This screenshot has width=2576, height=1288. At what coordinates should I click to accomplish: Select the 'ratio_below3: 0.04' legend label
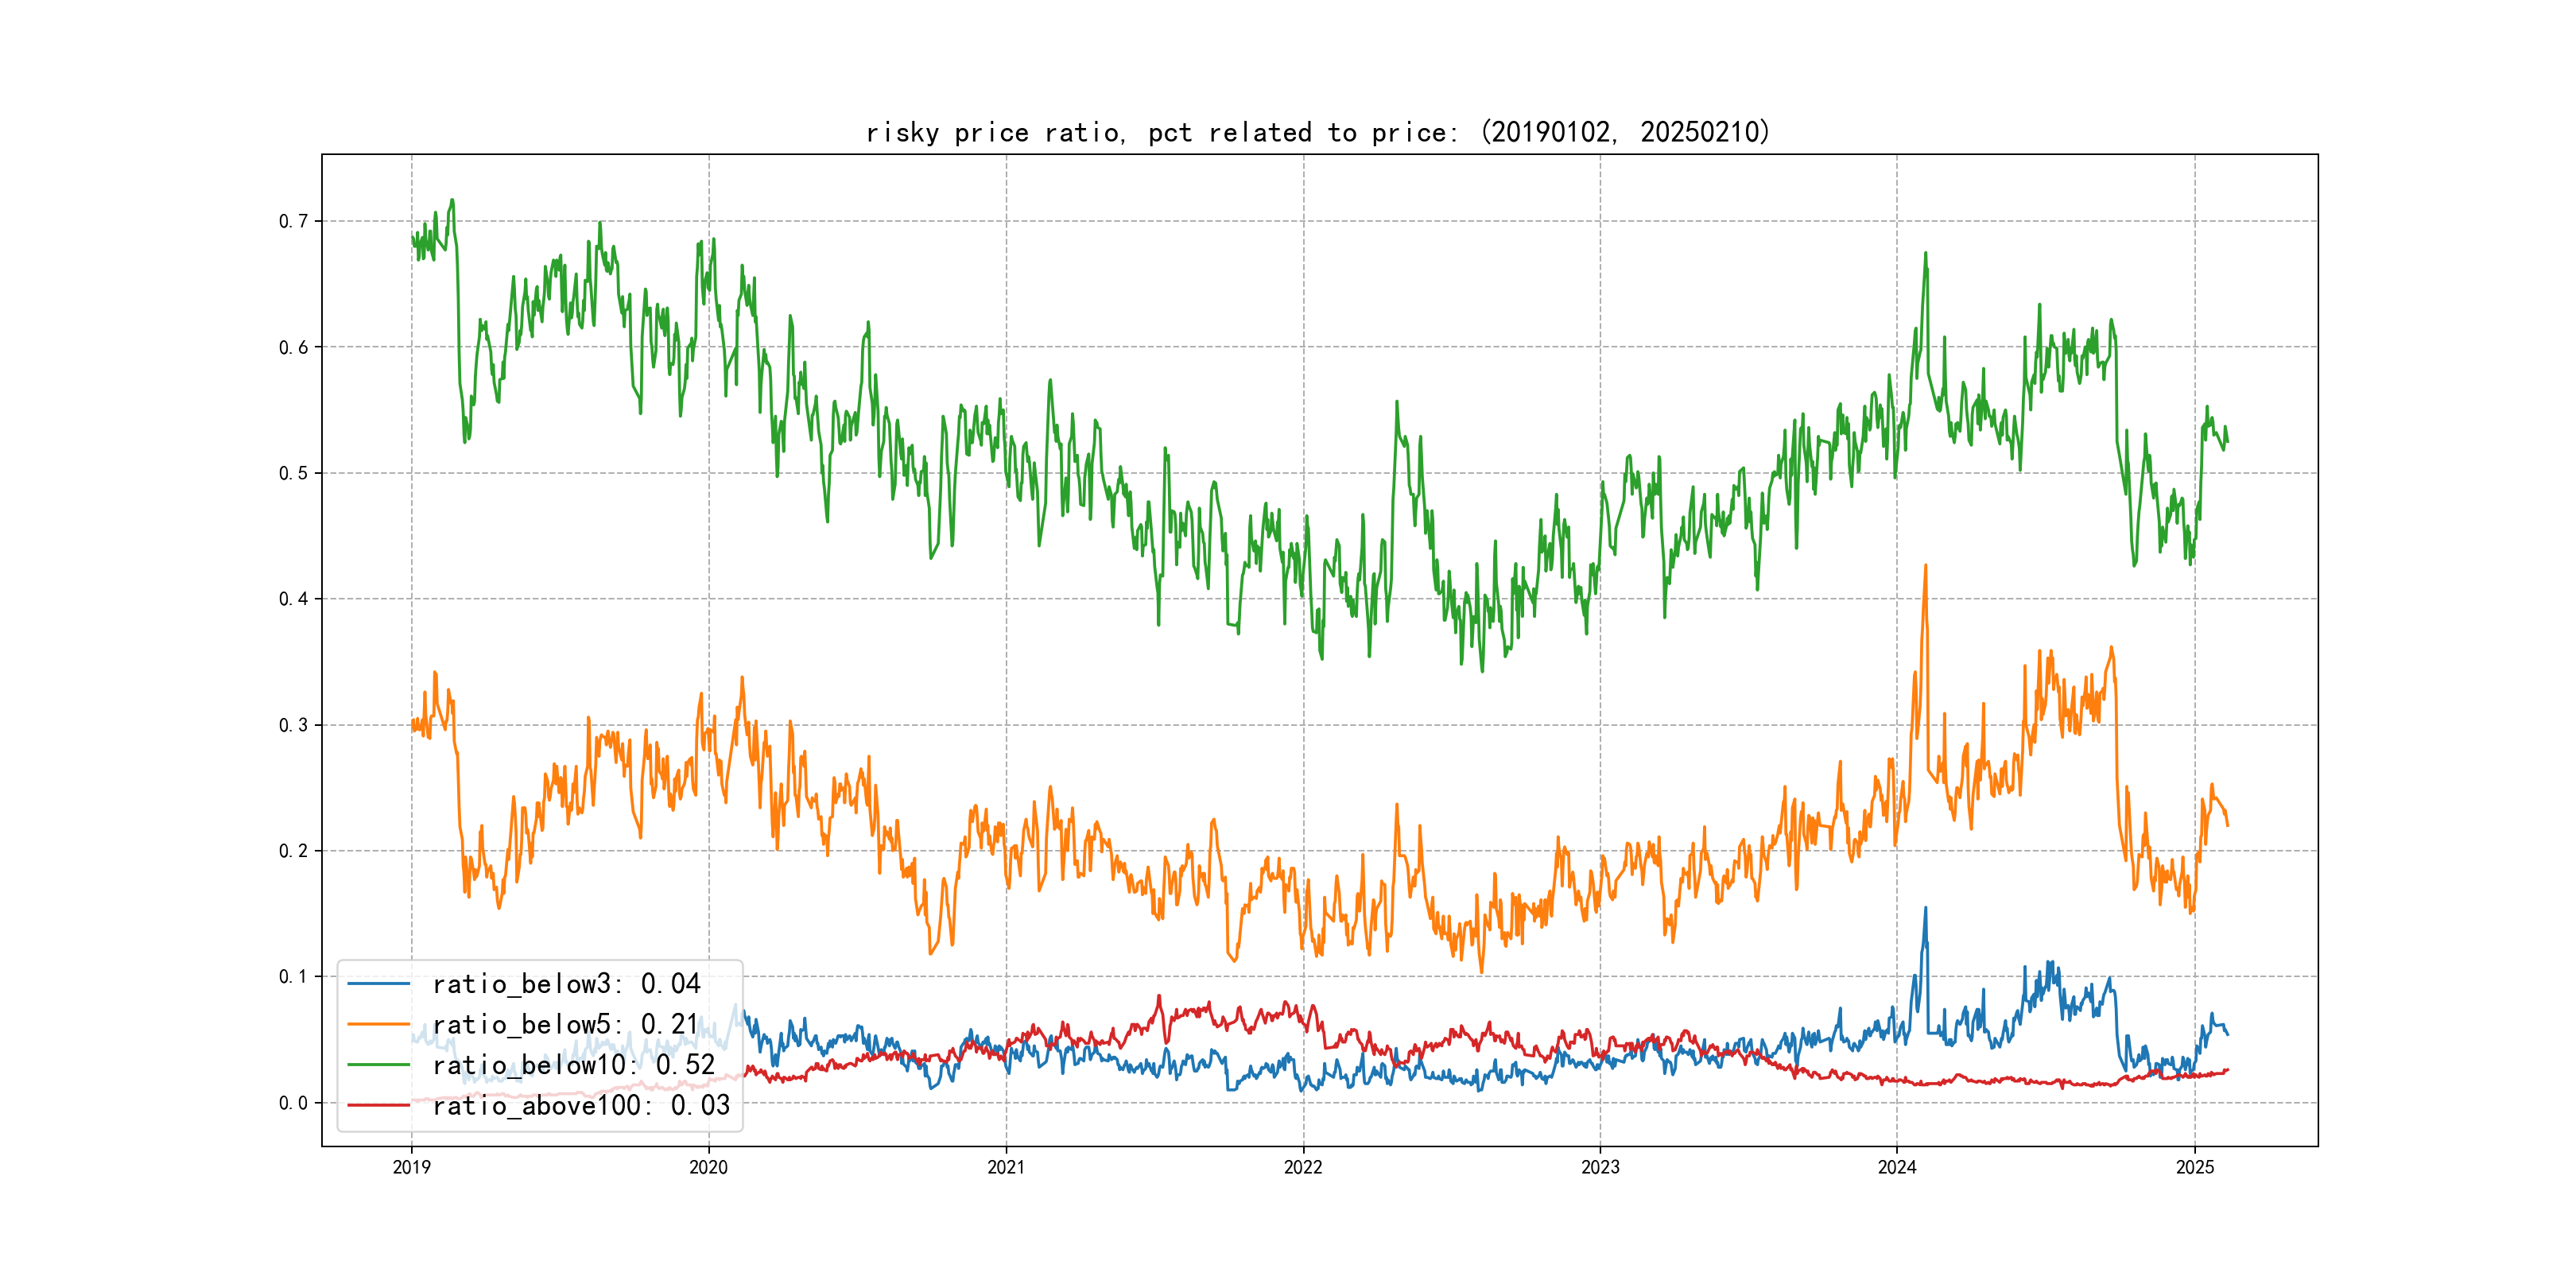(566, 984)
